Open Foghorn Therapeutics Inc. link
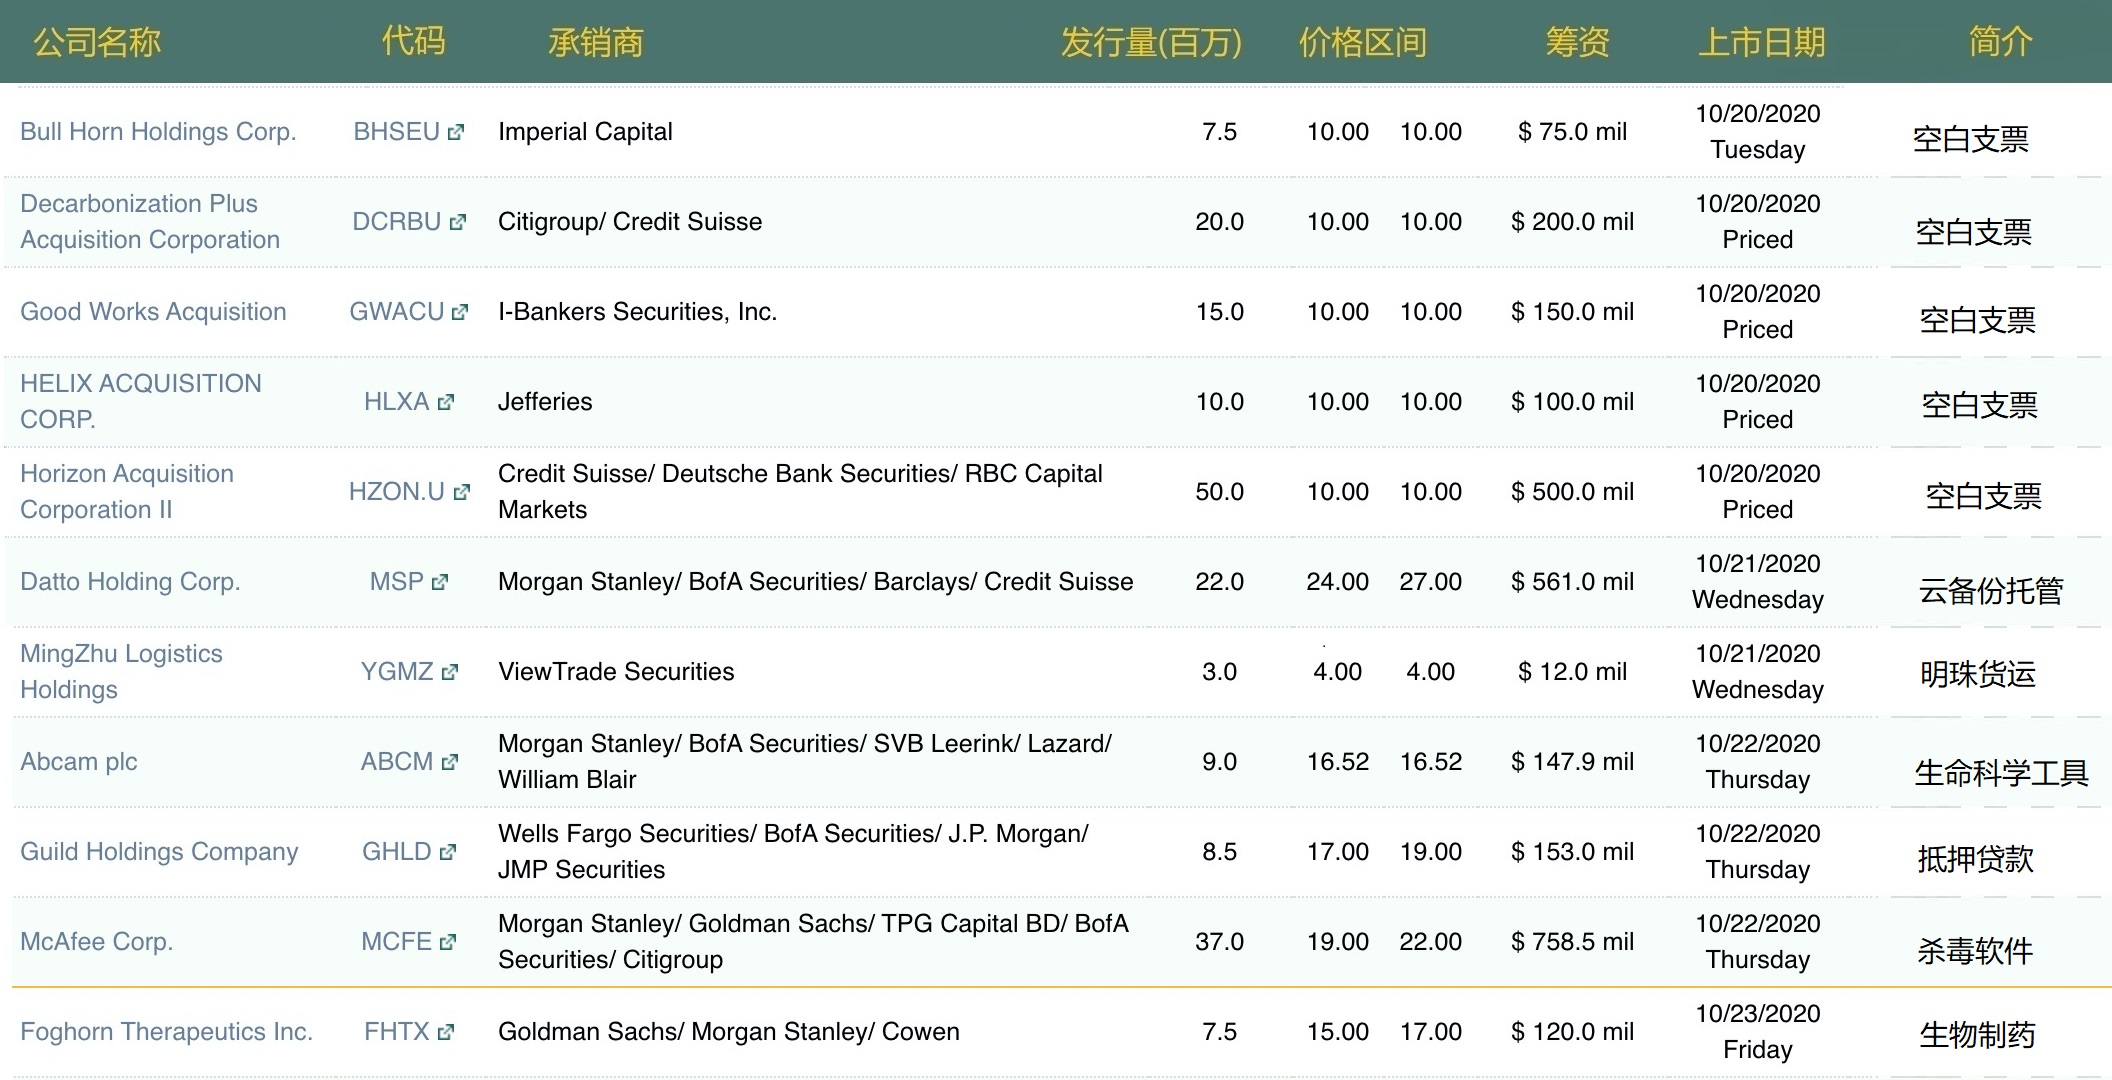Viewport: 2112px width, 1080px height. [x=166, y=1032]
